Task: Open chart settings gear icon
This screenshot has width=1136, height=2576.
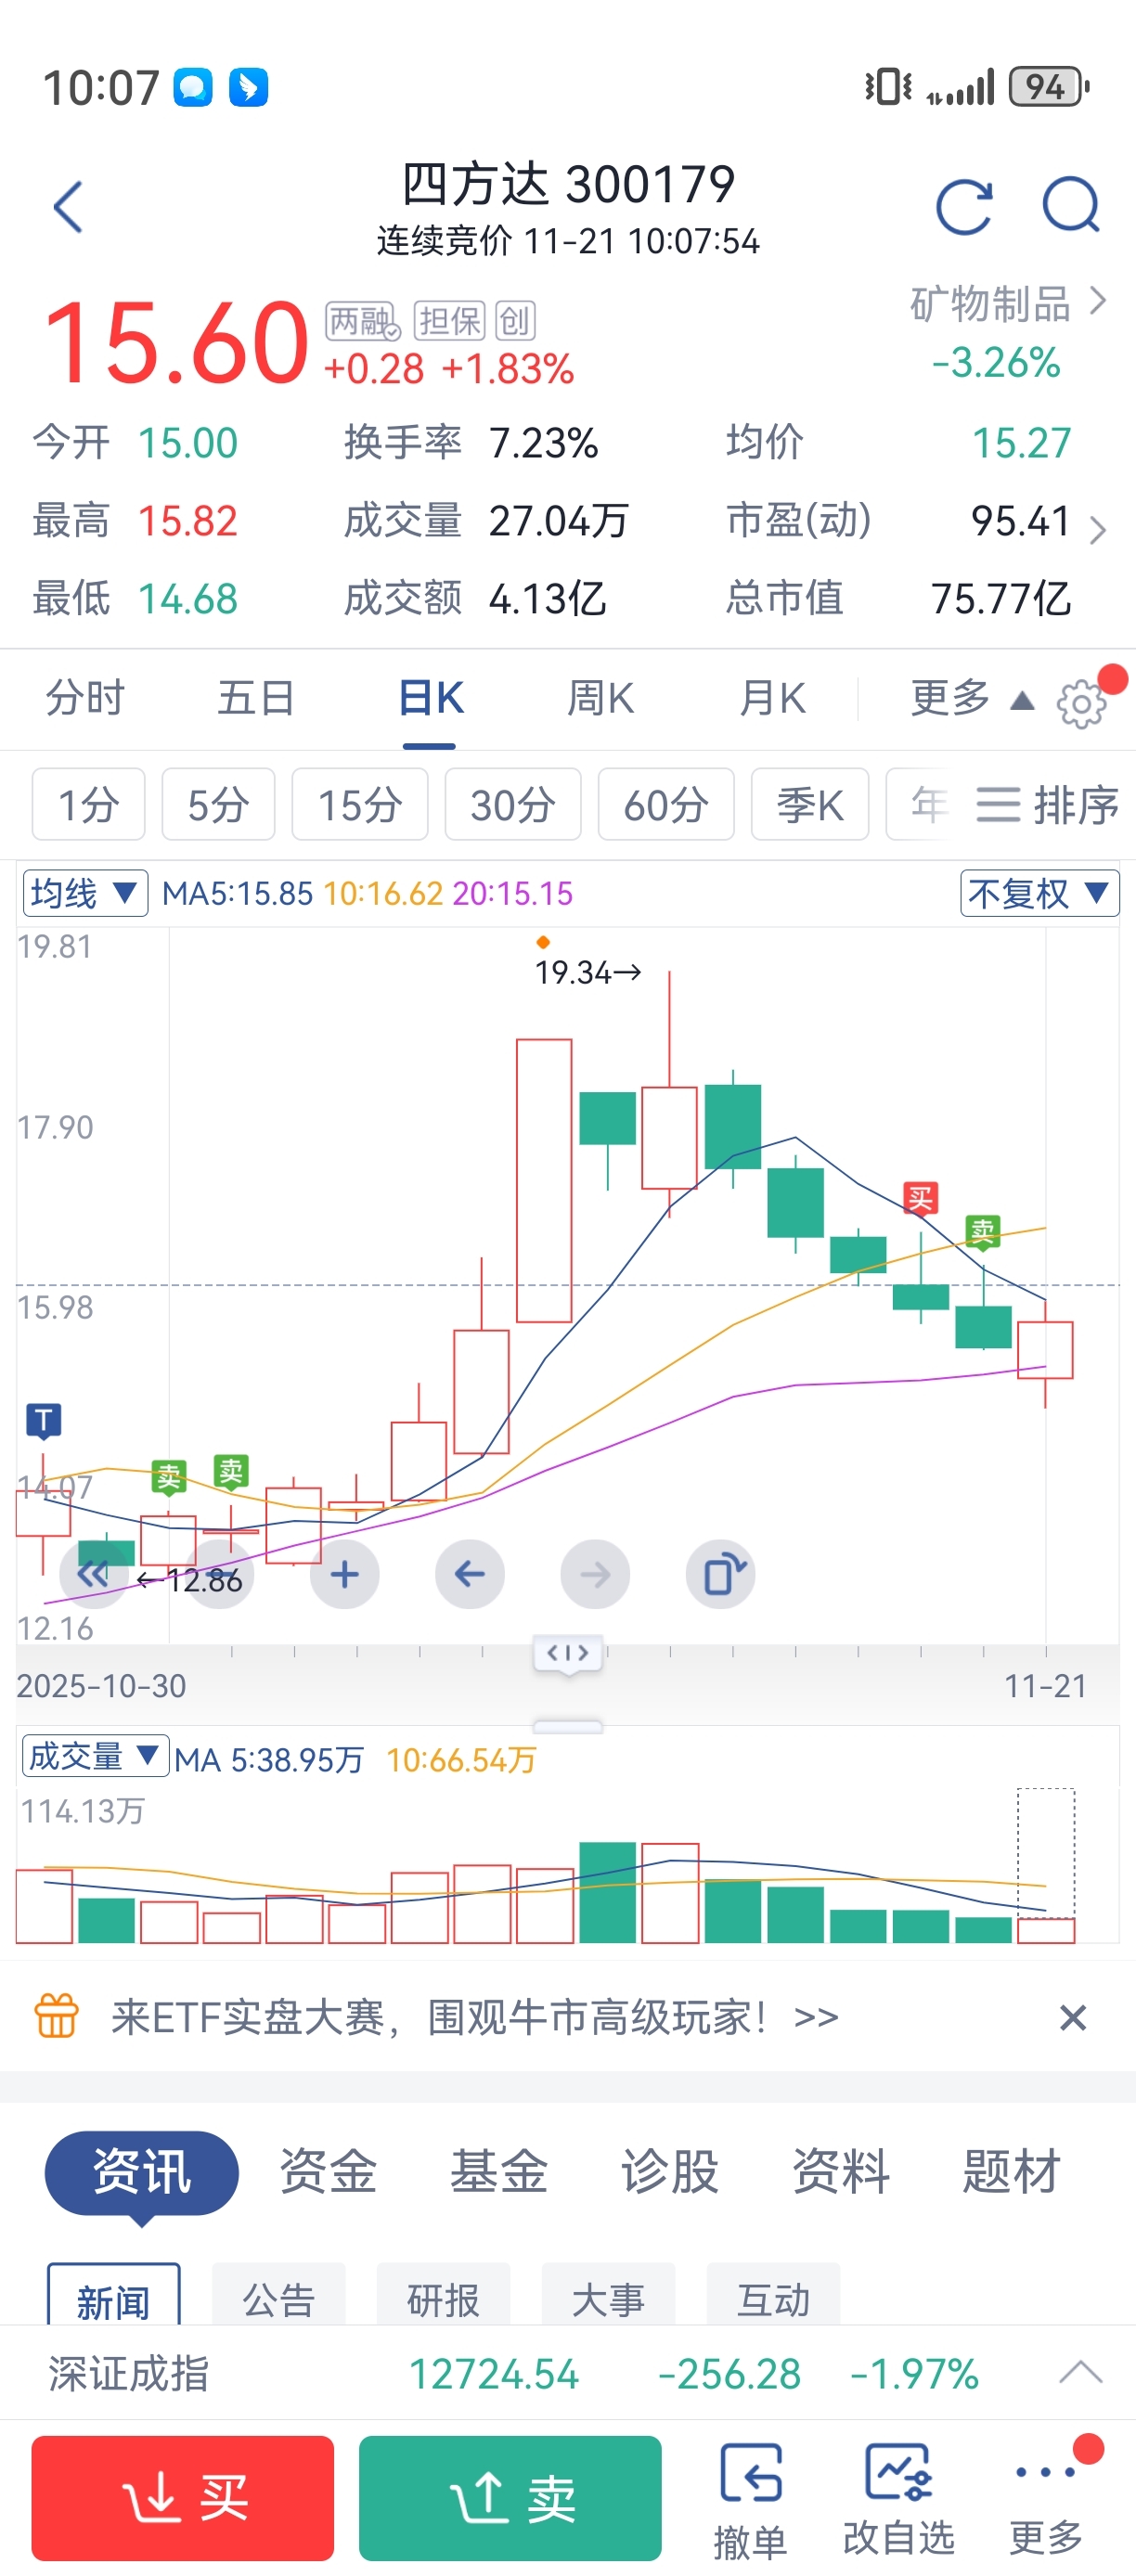Action: (x=1081, y=703)
